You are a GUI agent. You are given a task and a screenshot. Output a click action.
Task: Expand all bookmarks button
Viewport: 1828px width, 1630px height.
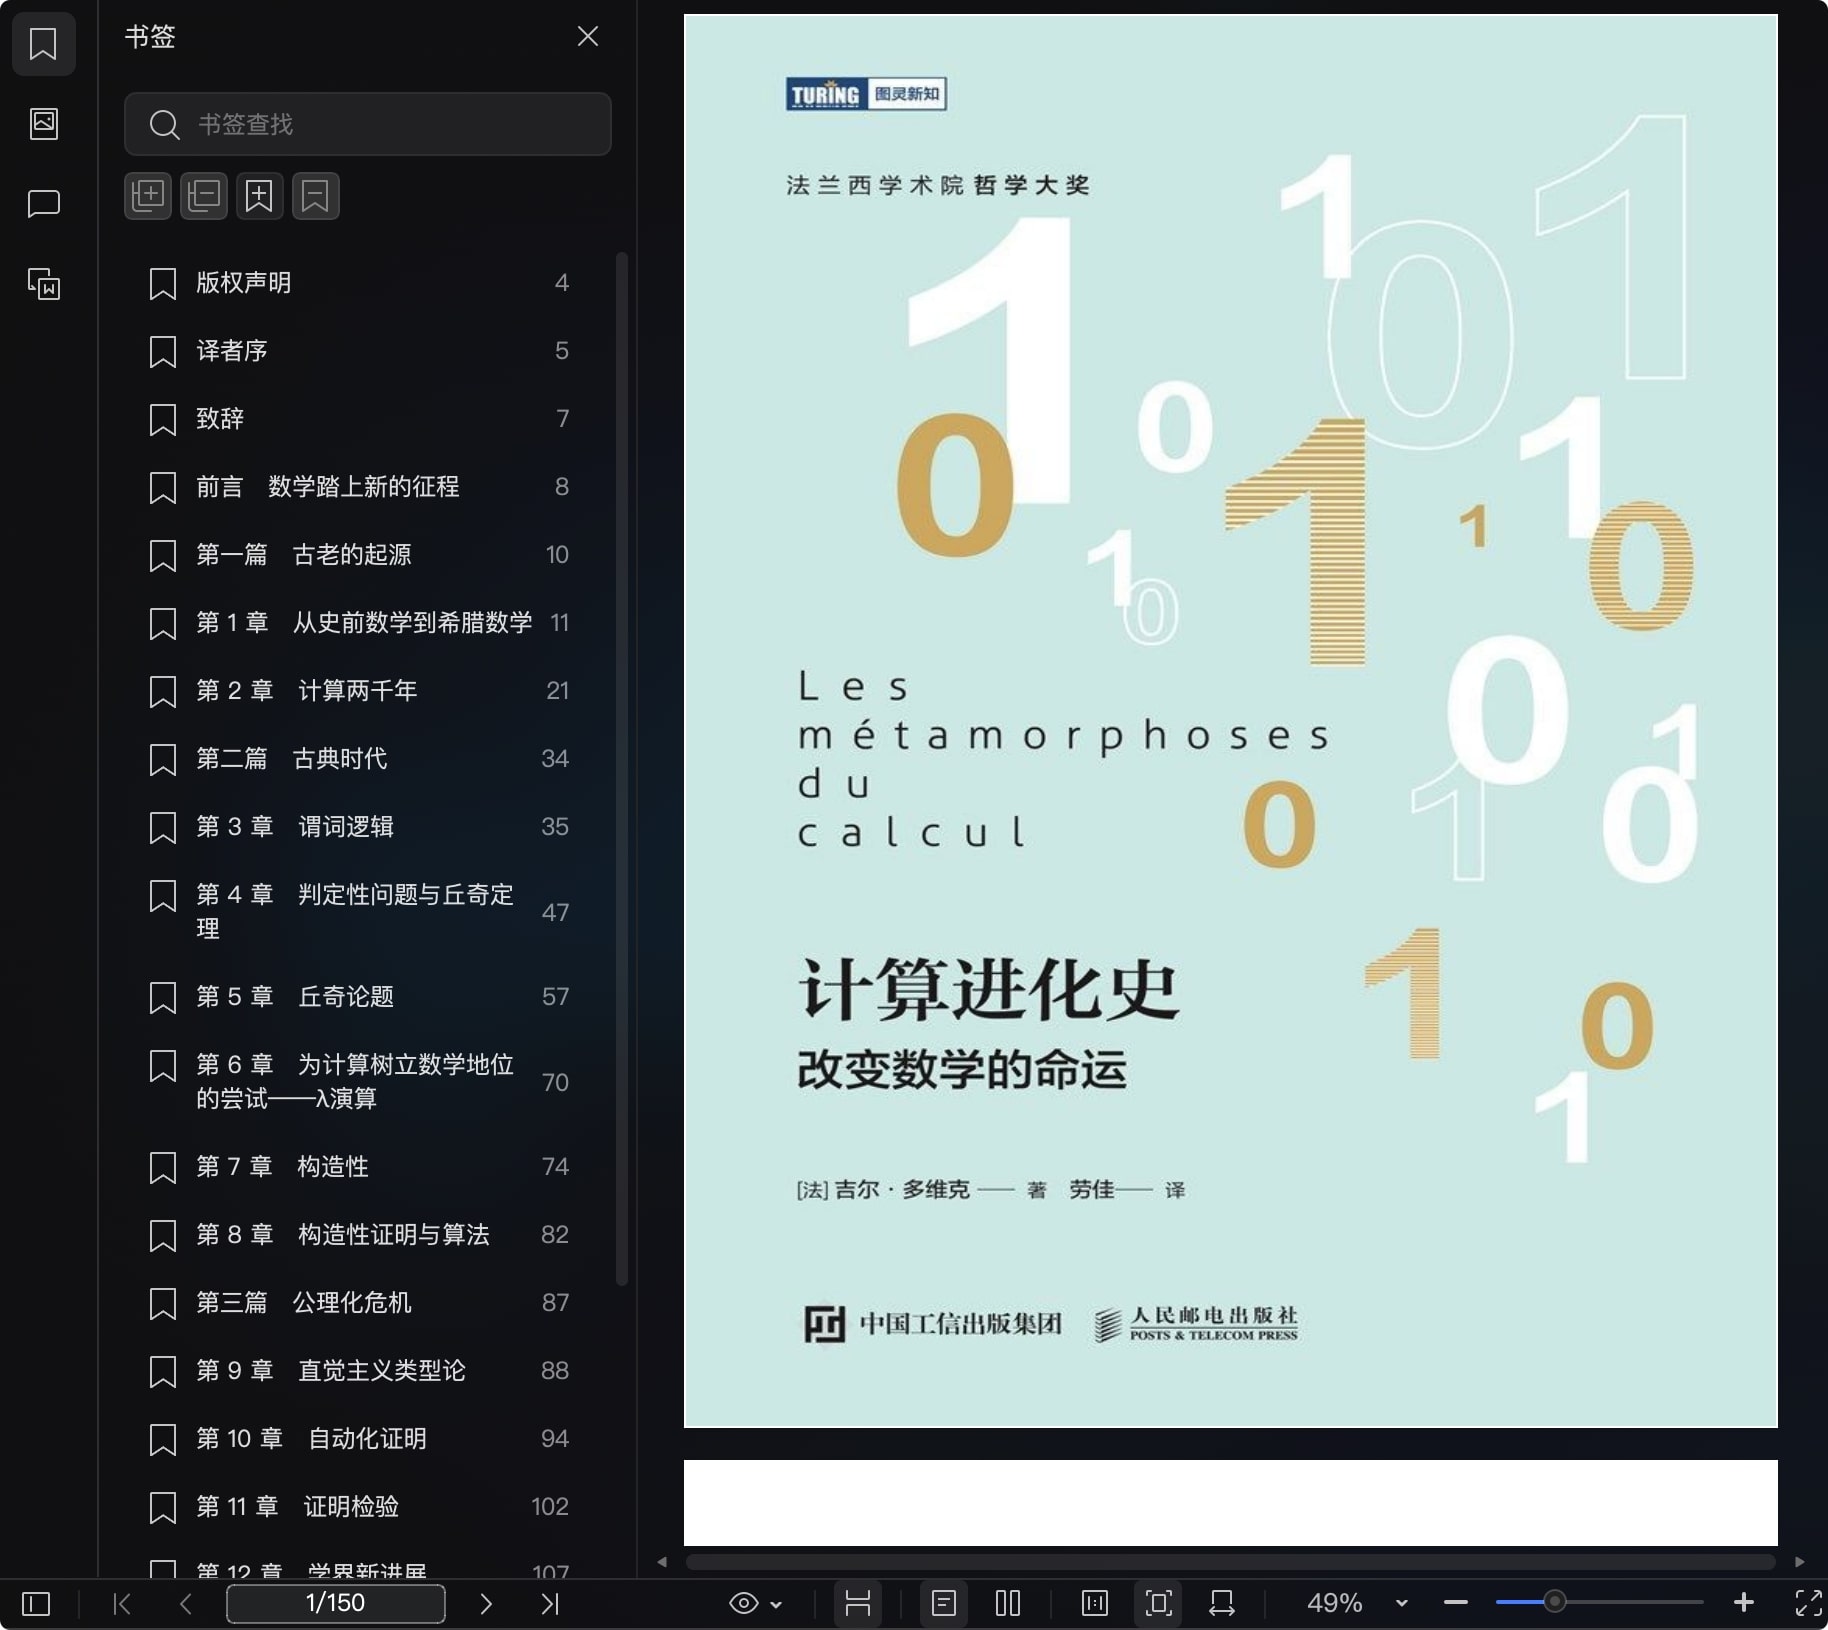point(148,196)
